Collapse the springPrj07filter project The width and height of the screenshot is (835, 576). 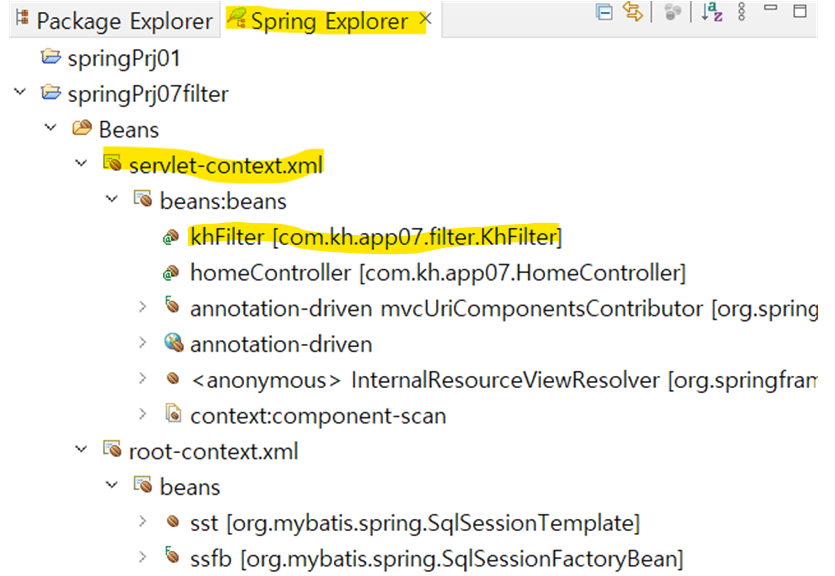coord(20,92)
